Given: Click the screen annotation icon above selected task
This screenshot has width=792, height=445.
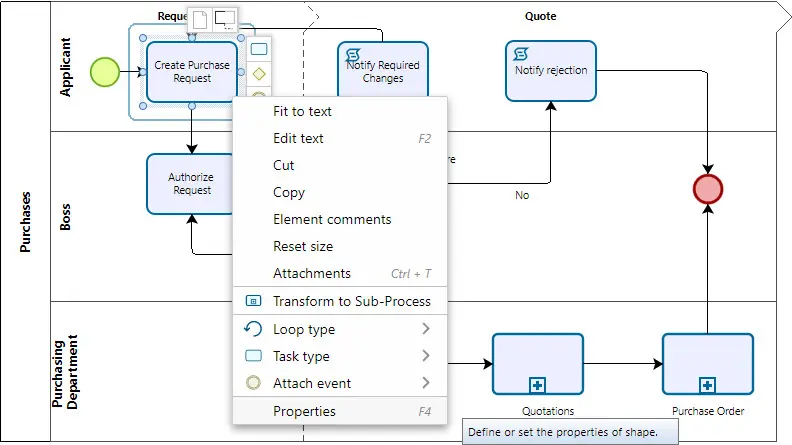Looking at the screenshot, I should (225, 20).
